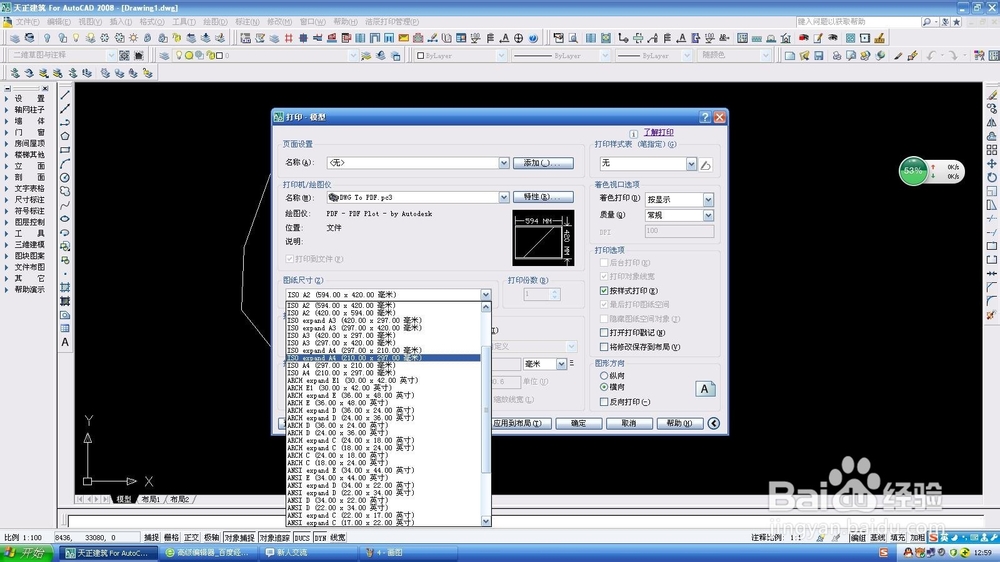Select the 纵向 orientation radio button
The height and width of the screenshot is (562, 1000).
[604, 376]
